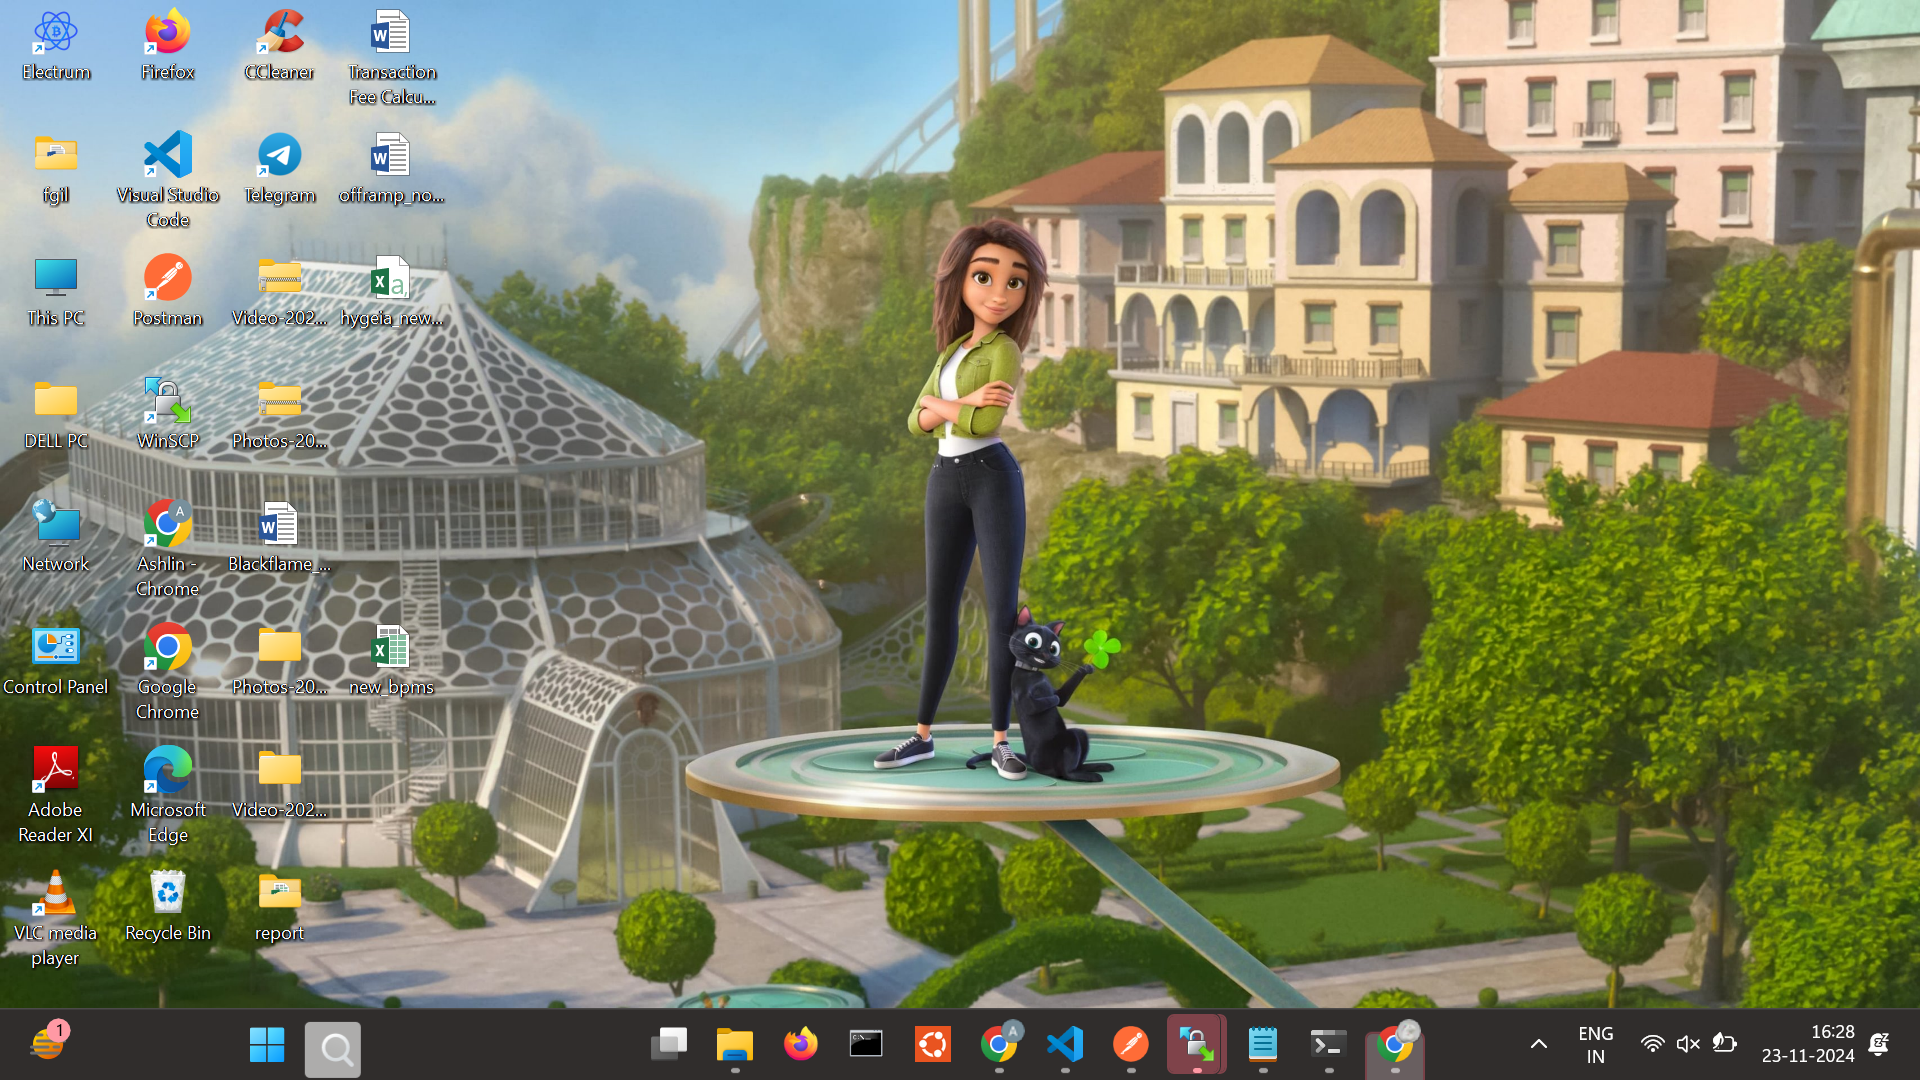Screen dimensions: 1920x1080
Task: Open Firefox from the taskbar
Action: point(800,1045)
